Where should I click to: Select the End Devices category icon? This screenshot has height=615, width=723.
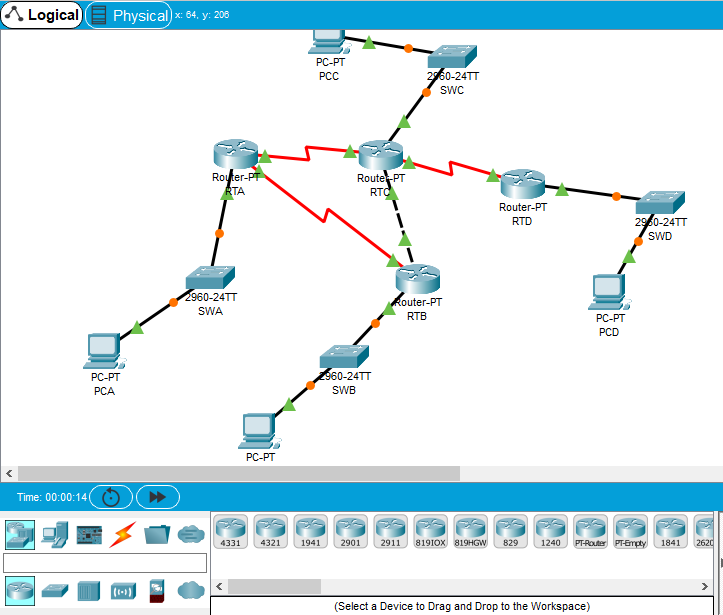pyautogui.click(x=54, y=534)
